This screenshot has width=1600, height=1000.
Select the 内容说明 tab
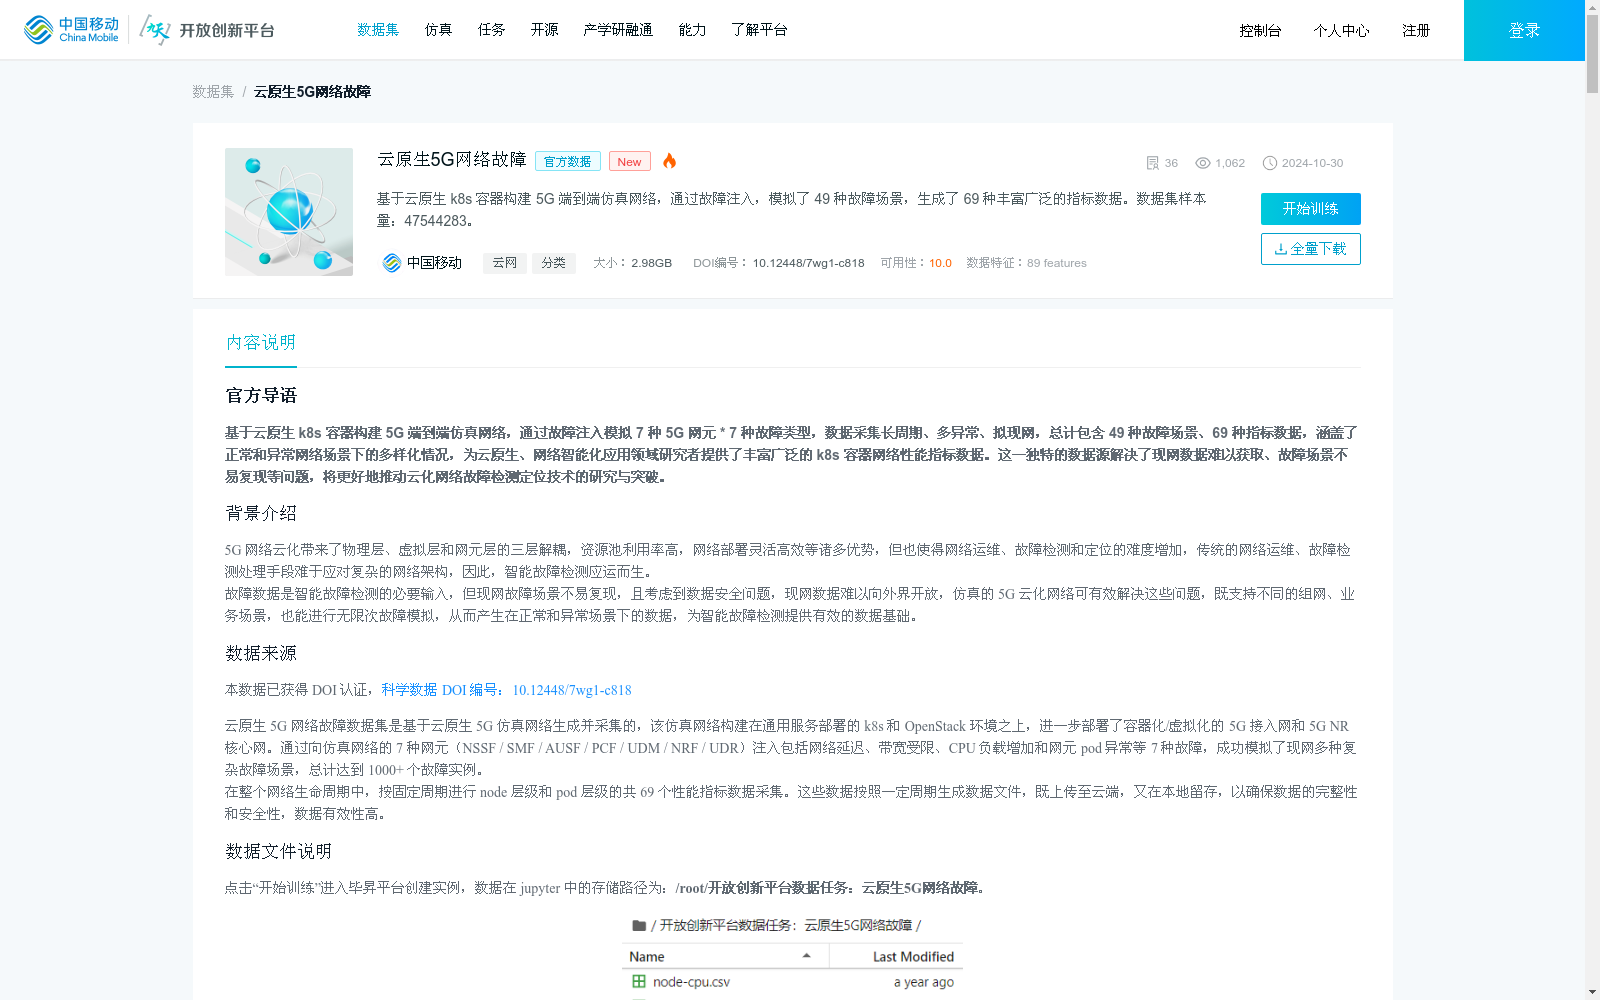click(x=261, y=343)
